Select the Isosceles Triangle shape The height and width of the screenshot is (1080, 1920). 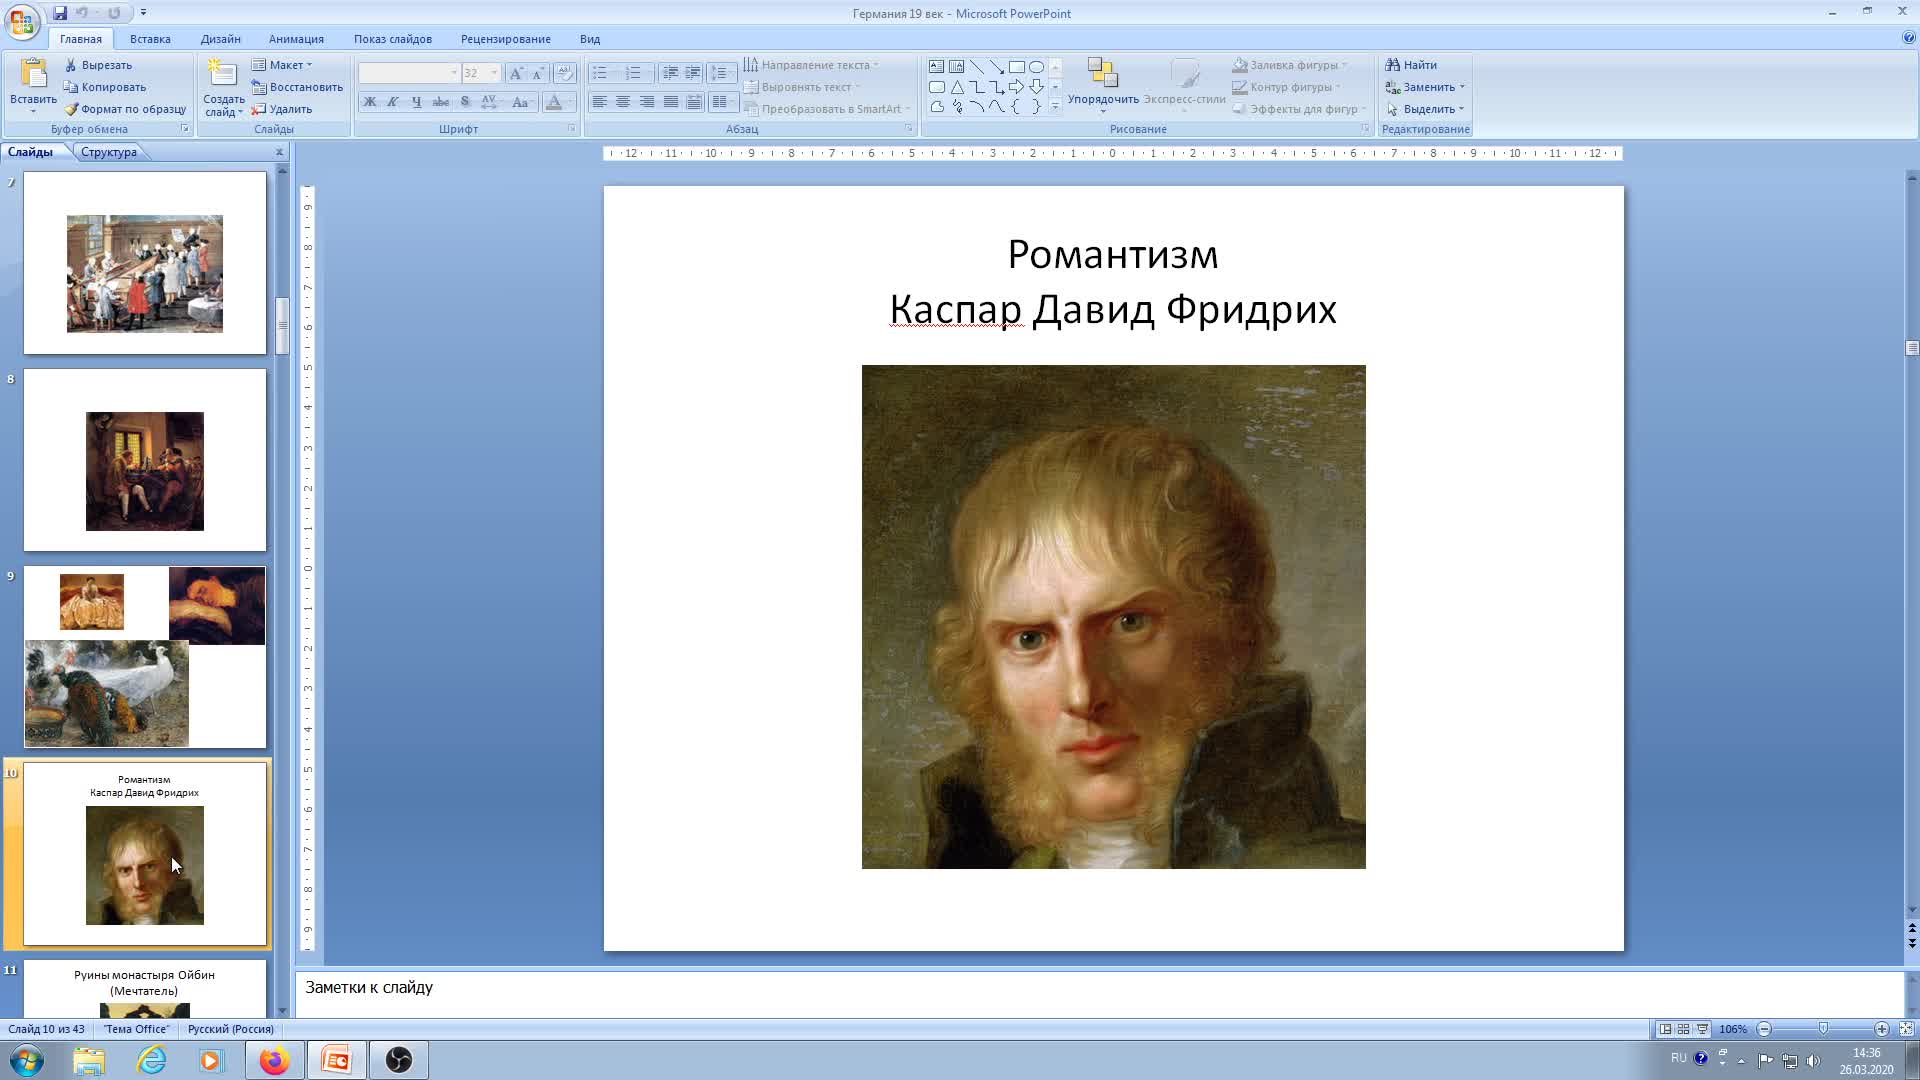[956, 87]
